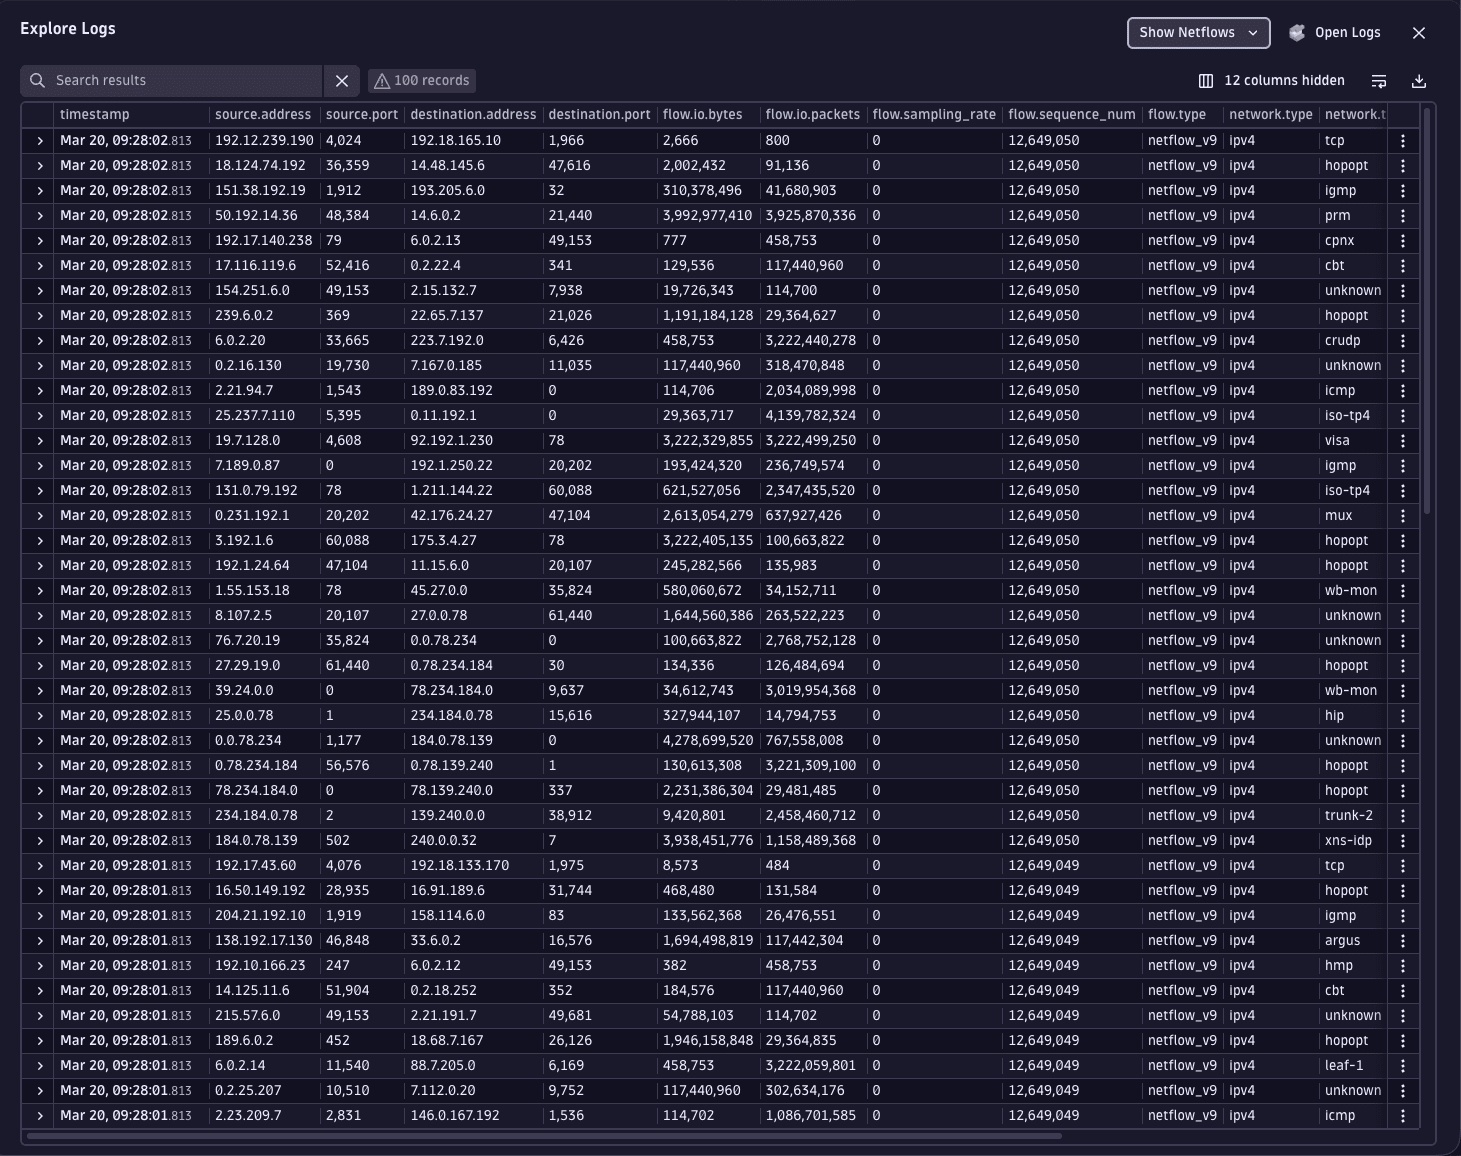Image resolution: width=1461 pixels, height=1156 pixels.
Task: Select the flow.io.bytes column header
Action: [x=702, y=114]
